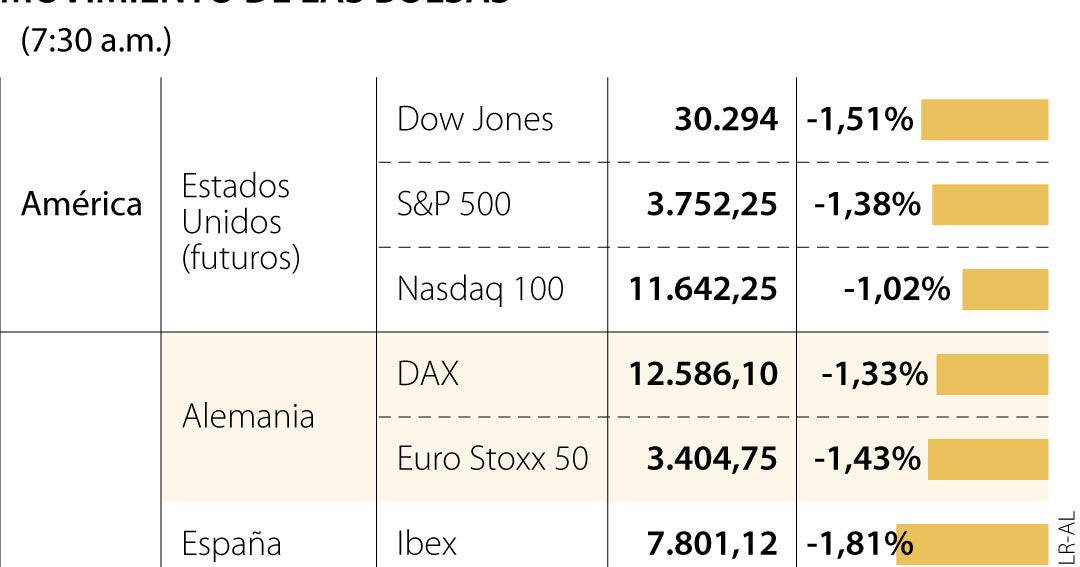Click the -1,51% Dow Jones change
The height and width of the screenshot is (567, 1080).
pos(860,119)
